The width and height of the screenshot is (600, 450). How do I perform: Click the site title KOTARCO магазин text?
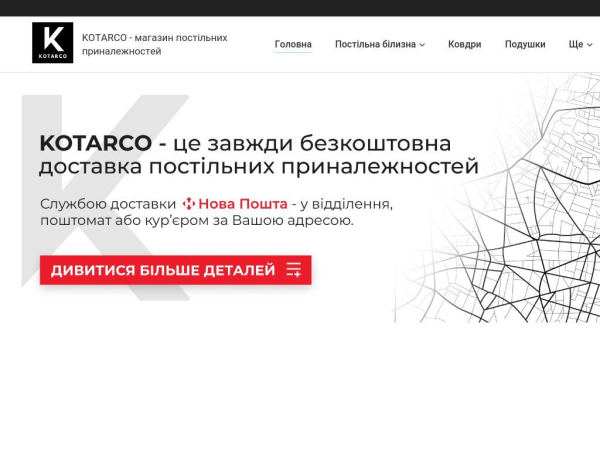[155, 44]
